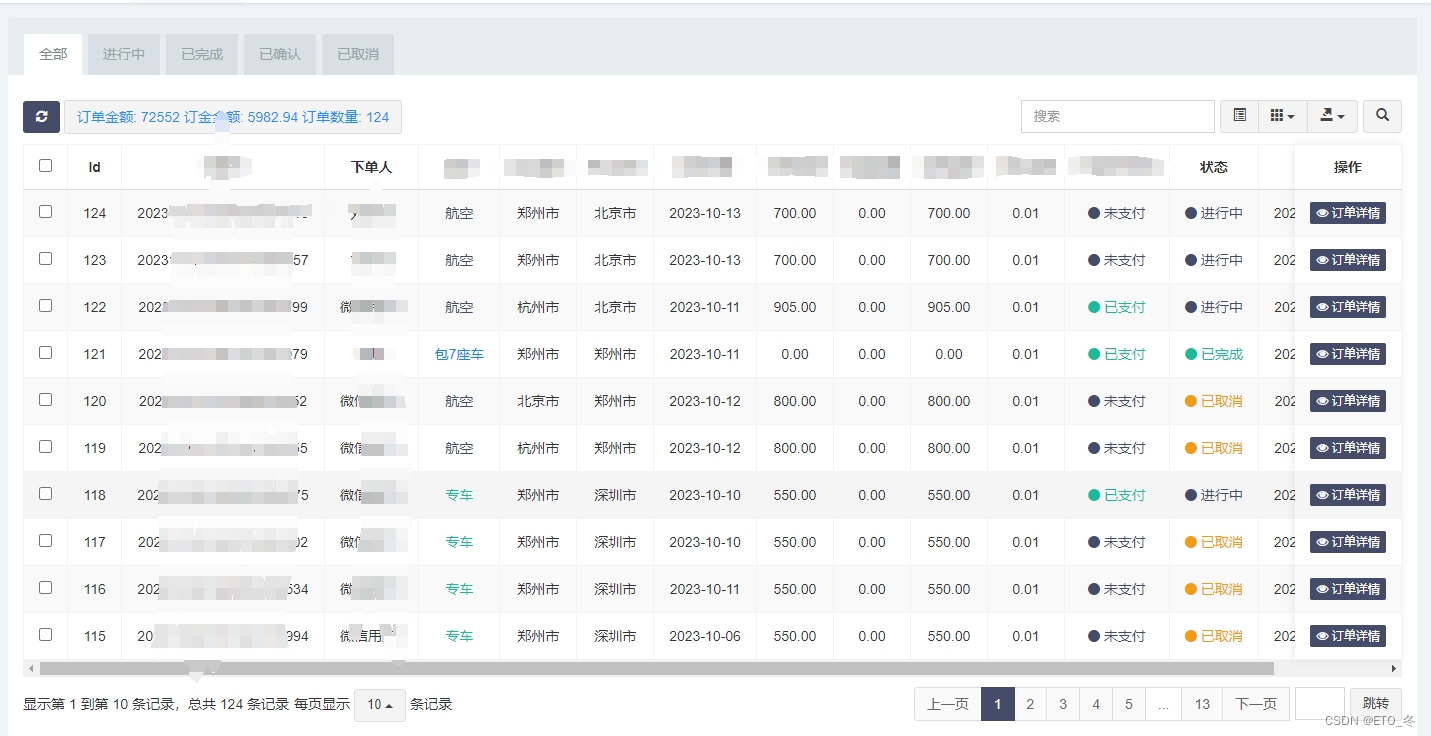Open 订单详情 for order 119
Screen dimensions: 1431x736
pos(1348,448)
